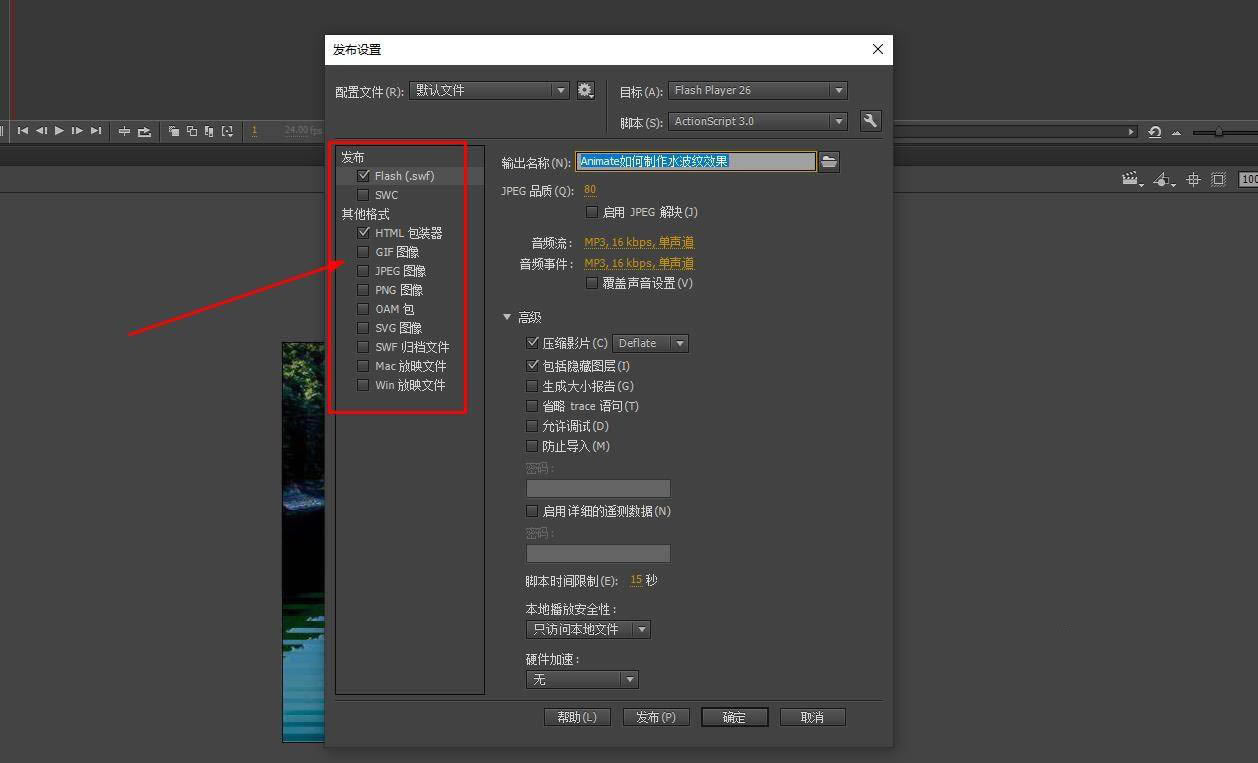Click the timeline zoom slider handle
The height and width of the screenshot is (763, 1258).
click(1218, 132)
